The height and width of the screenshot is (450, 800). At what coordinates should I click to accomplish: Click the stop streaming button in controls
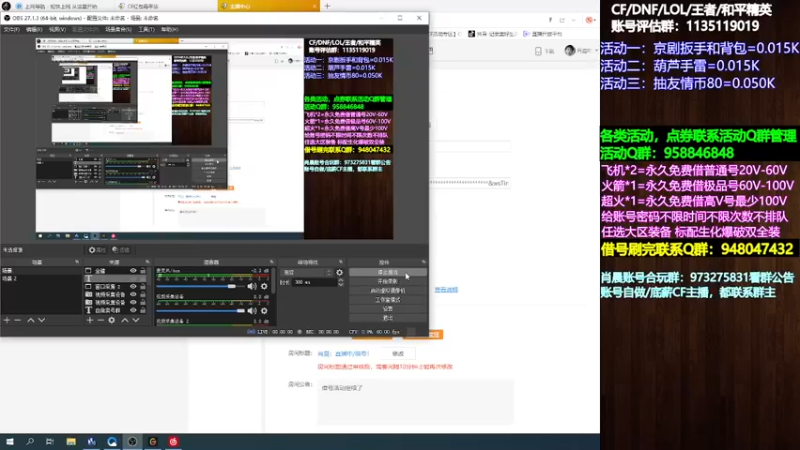pyautogui.click(x=388, y=272)
